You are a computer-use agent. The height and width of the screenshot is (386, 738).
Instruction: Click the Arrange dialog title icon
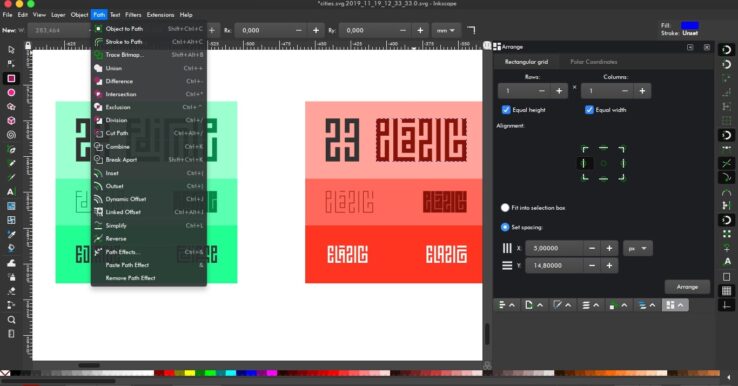(x=497, y=47)
